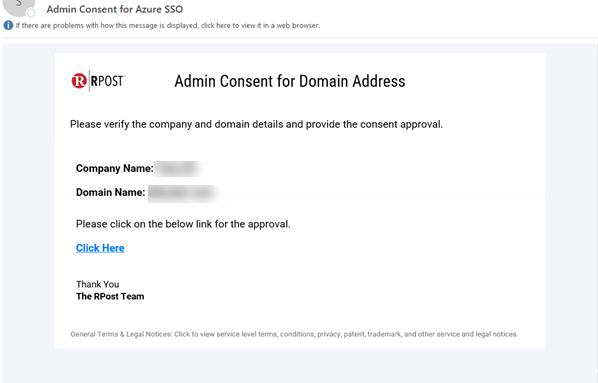This screenshot has height=383, width=598.
Task: Click the Company Name label
Action: pyautogui.click(x=114, y=169)
